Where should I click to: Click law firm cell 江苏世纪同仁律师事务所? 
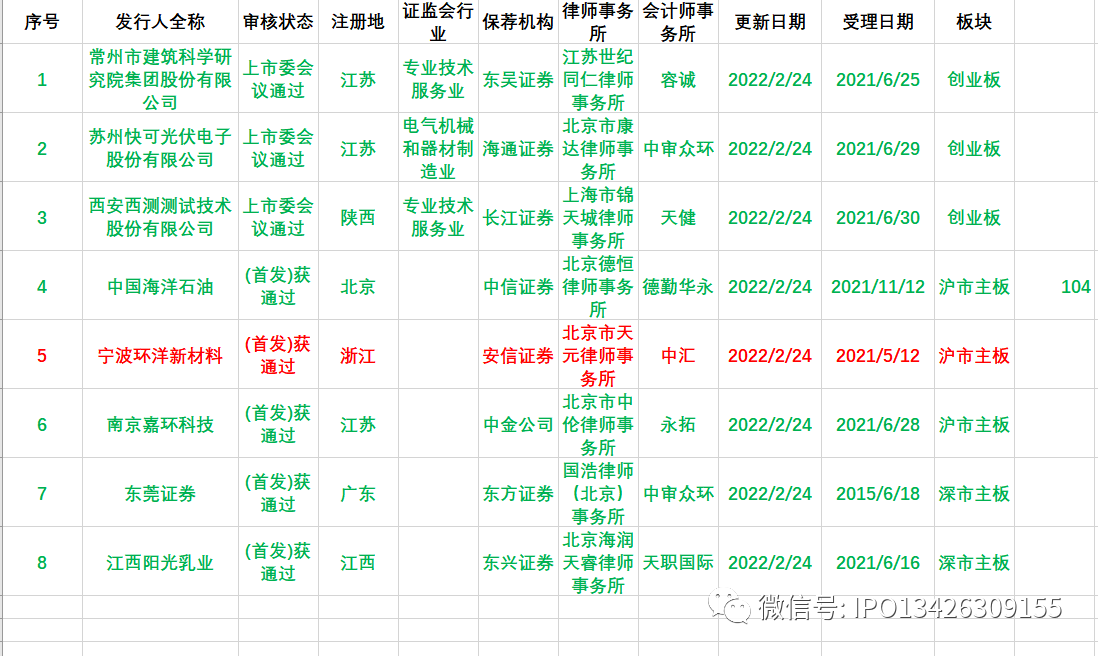pos(598,78)
